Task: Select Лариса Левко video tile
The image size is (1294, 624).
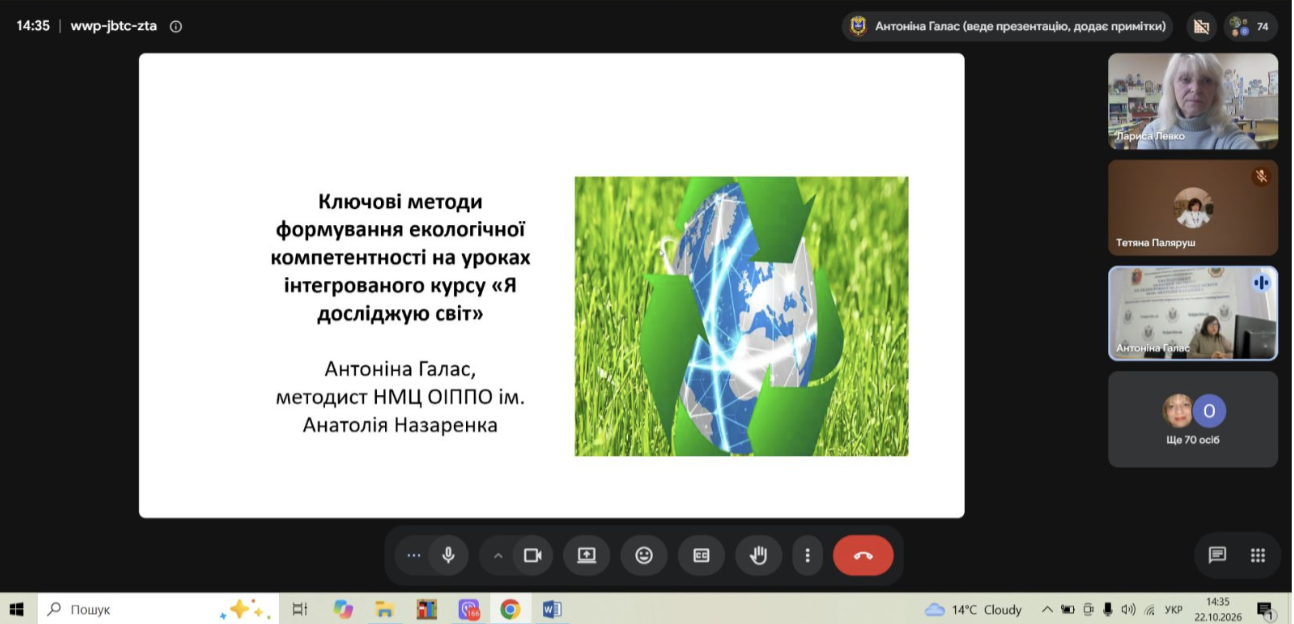Action: tap(1193, 101)
